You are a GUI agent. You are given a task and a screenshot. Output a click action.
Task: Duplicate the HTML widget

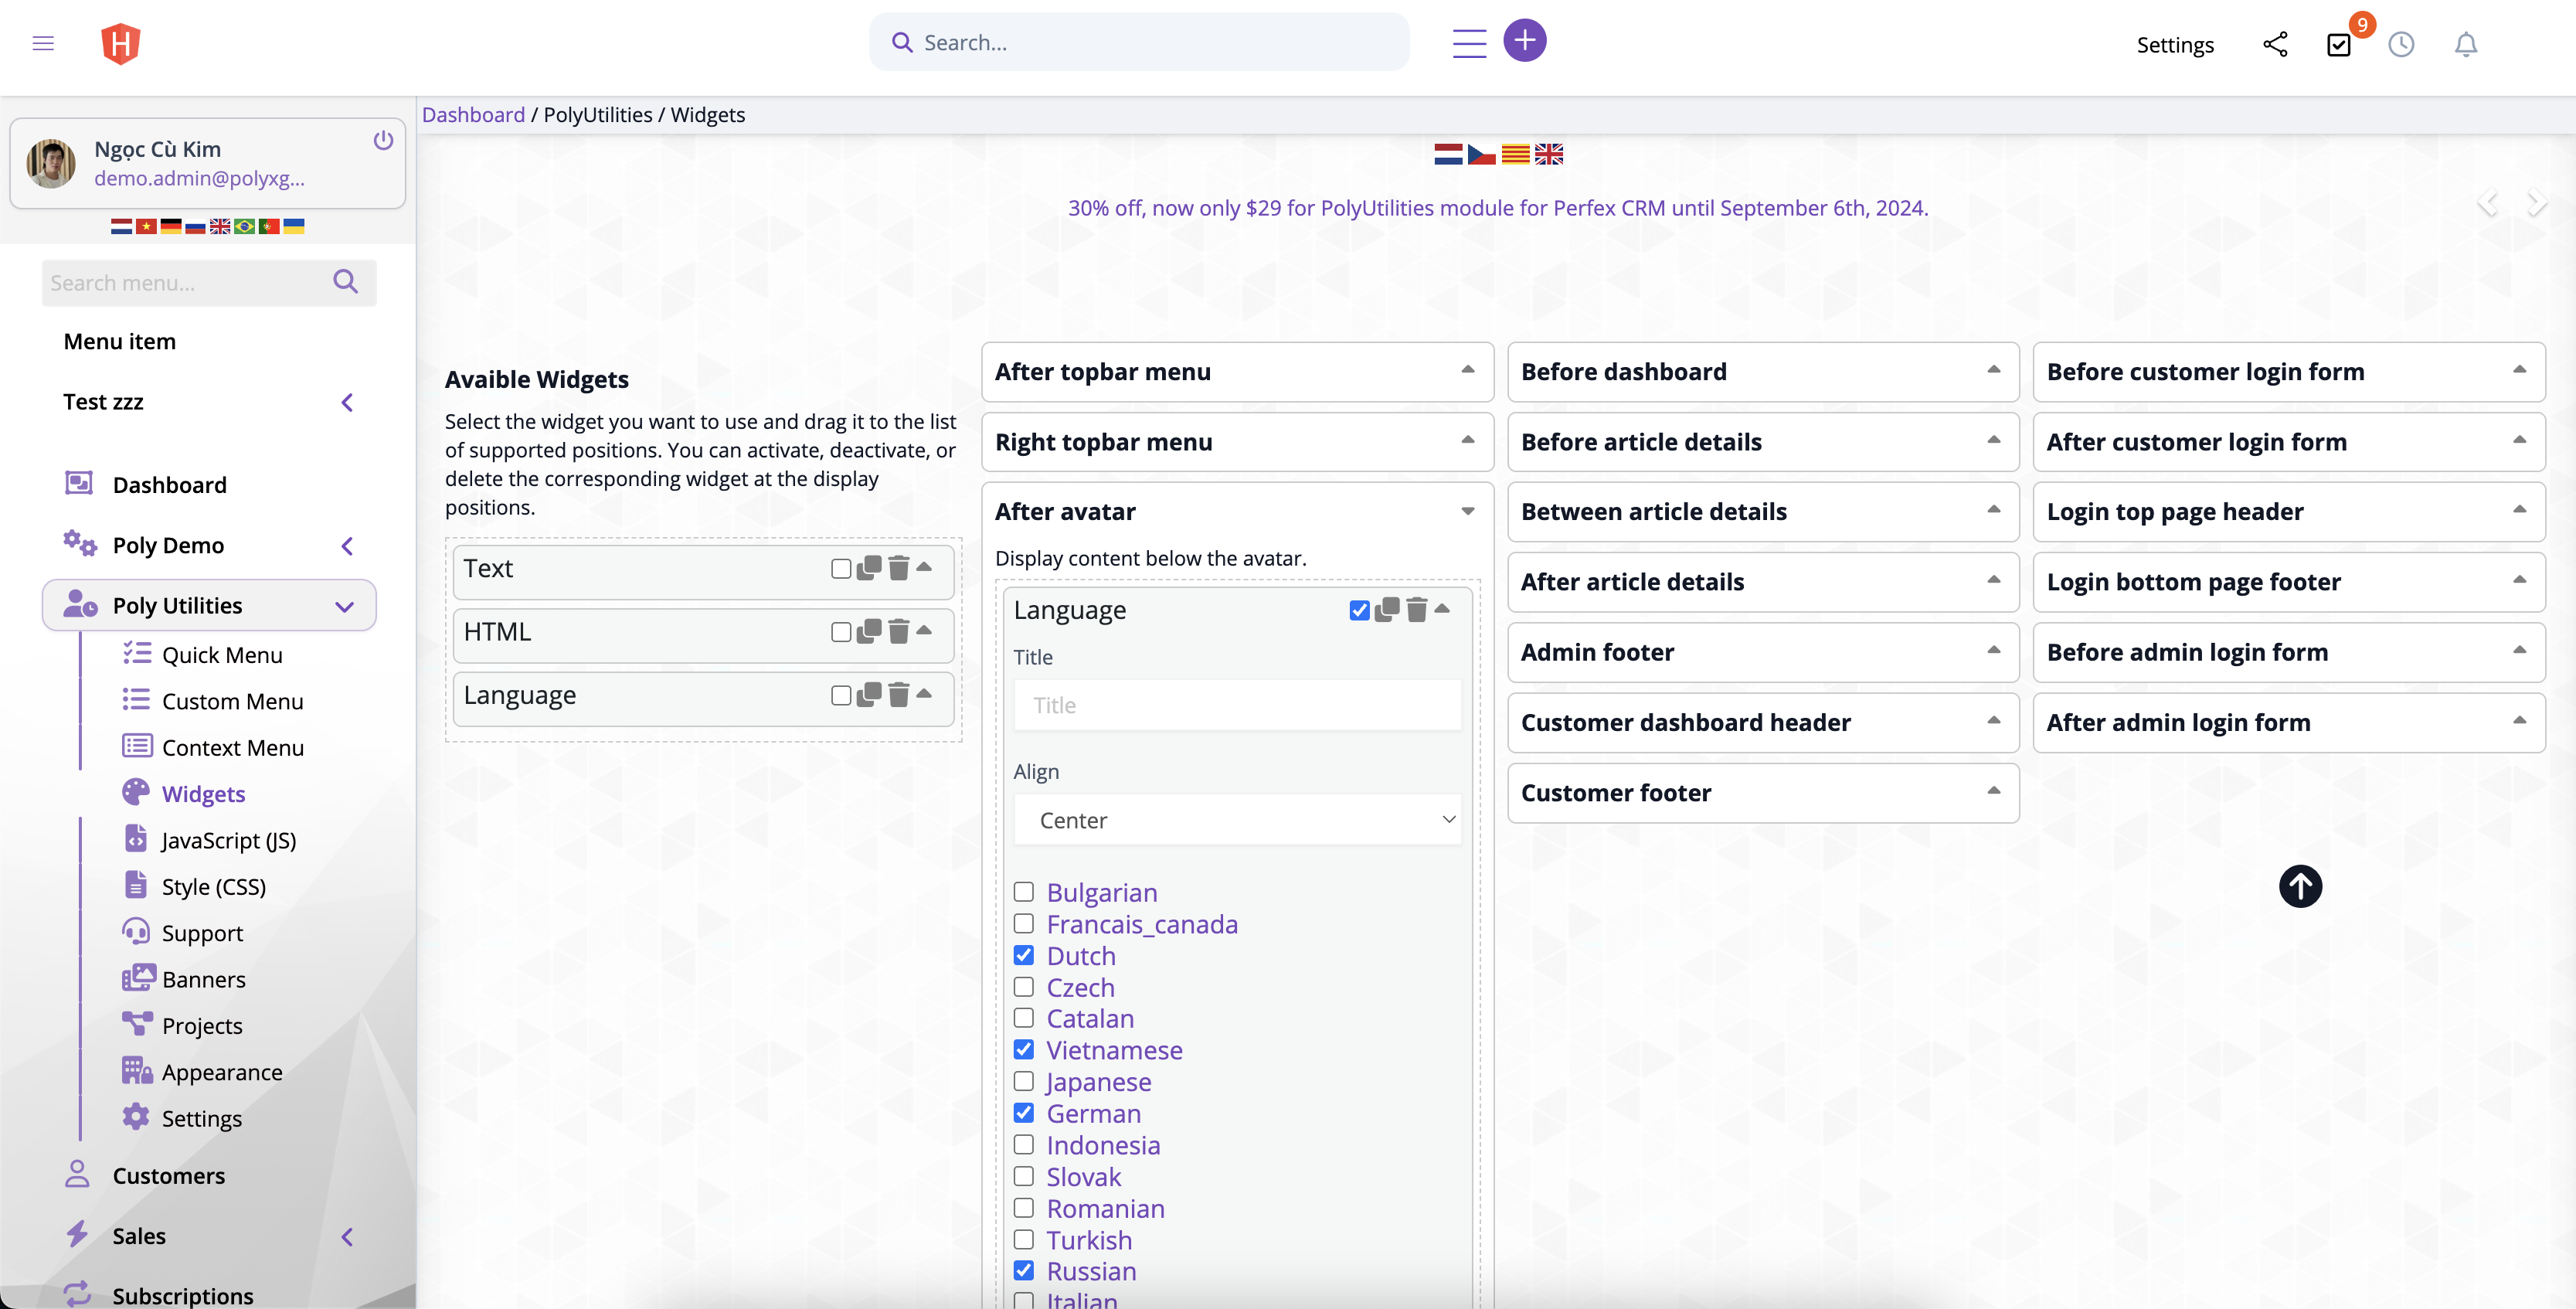(x=869, y=631)
